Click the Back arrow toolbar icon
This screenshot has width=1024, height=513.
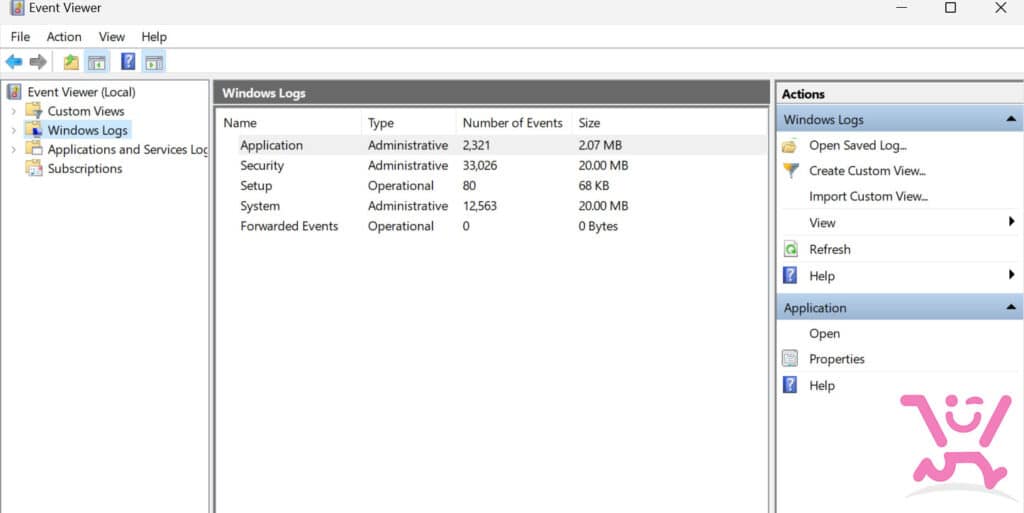(x=14, y=62)
